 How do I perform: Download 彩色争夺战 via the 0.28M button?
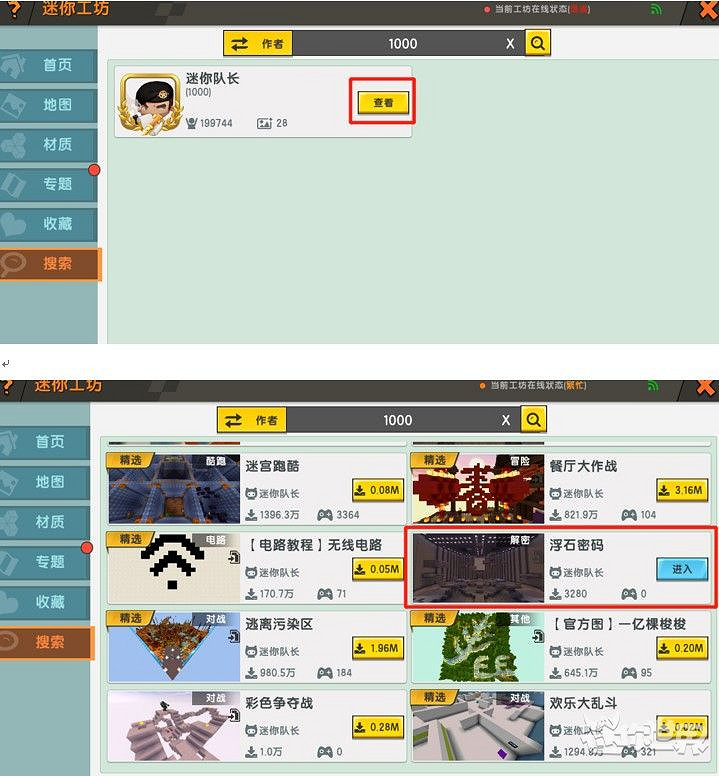click(x=377, y=726)
